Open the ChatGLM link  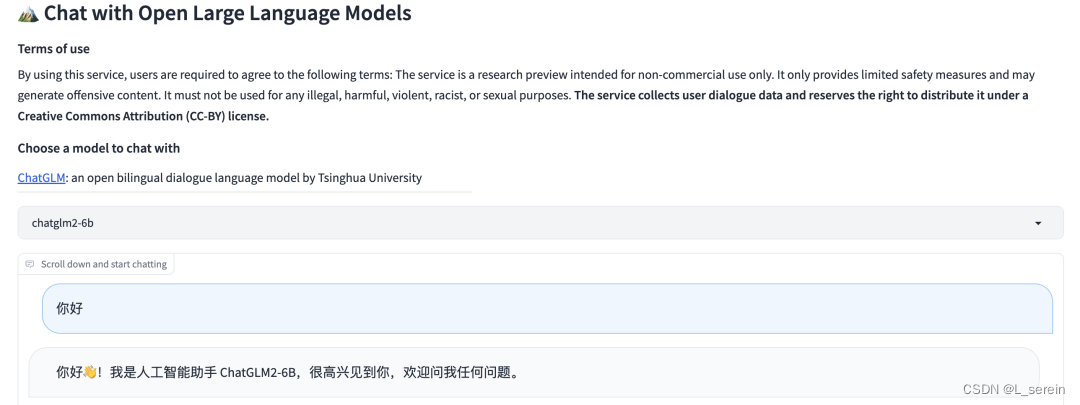41,178
